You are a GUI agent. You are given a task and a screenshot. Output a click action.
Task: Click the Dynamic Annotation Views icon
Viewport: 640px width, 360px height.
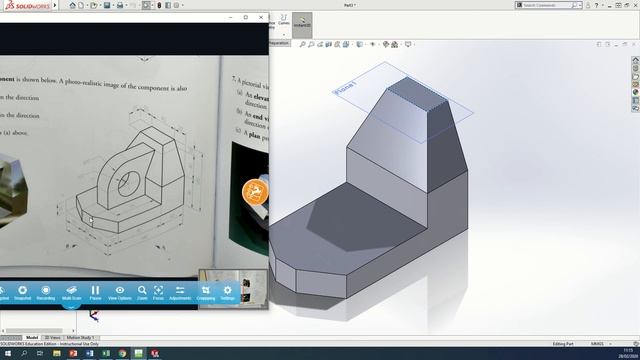(x=337, y=44)
